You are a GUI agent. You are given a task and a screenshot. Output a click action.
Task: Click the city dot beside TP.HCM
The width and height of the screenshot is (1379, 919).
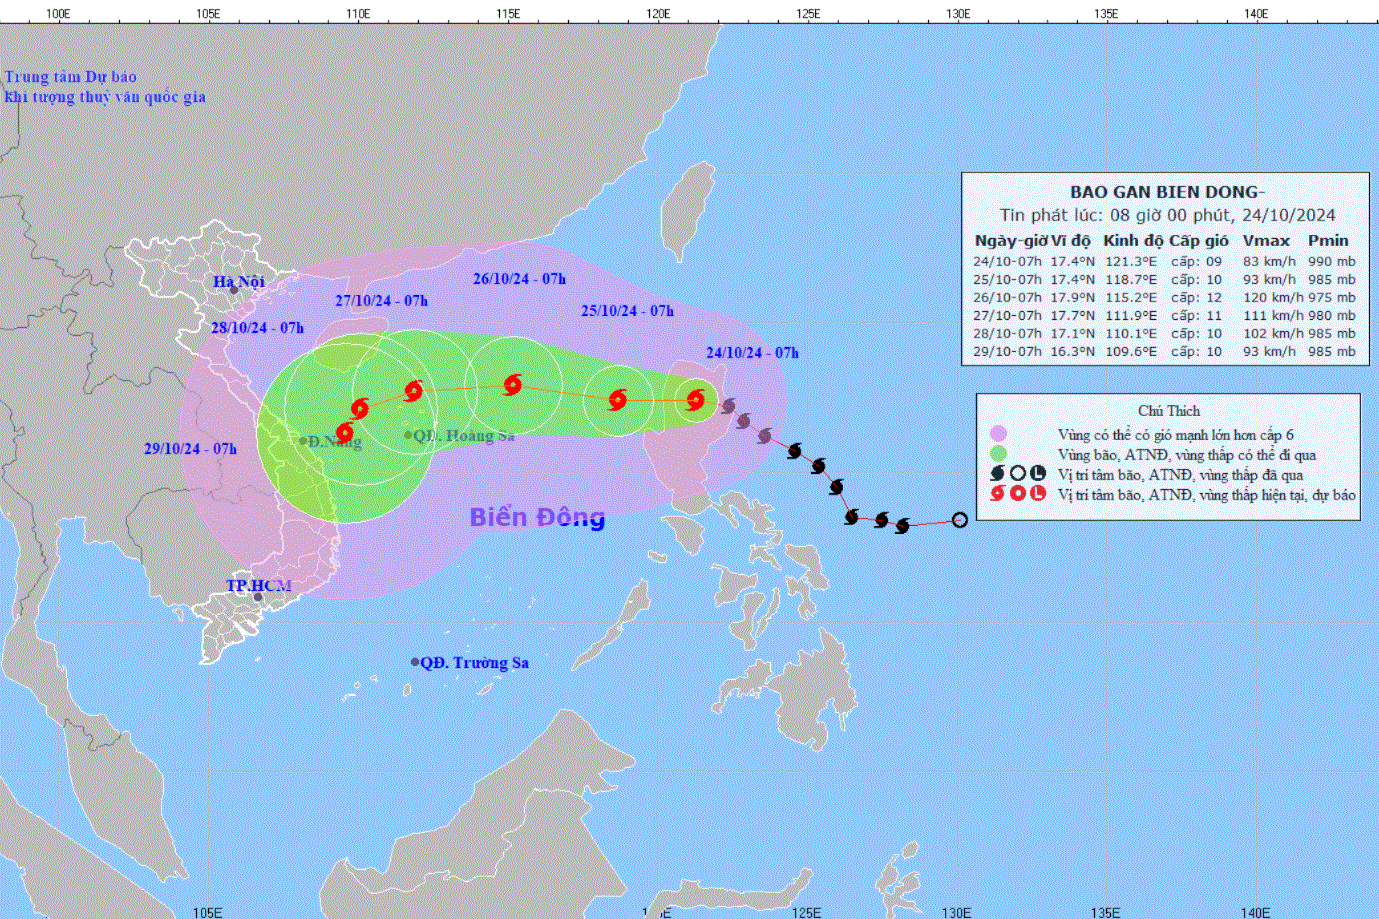click(258, 597)
